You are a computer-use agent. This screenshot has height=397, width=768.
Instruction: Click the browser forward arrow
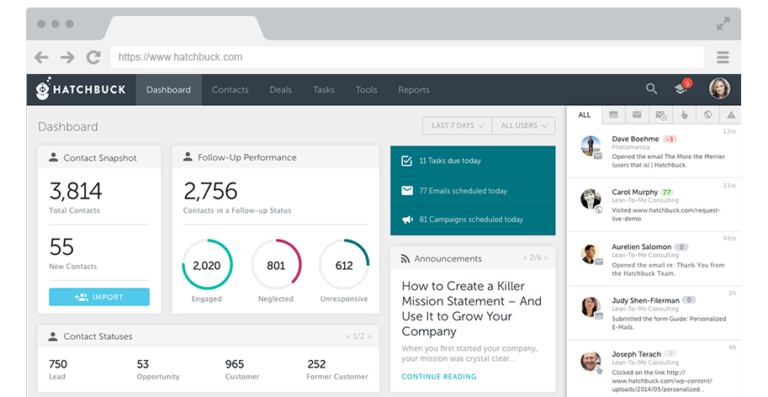click(x=68, y=57)
